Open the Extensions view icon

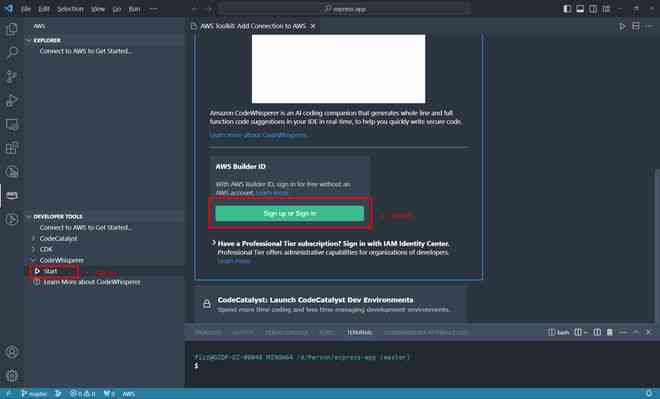(12, 148)
